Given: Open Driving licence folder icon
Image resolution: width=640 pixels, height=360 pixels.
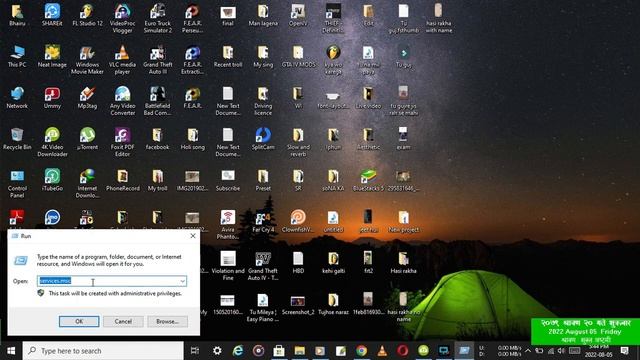Looking at the screenshot, I should pyautogui.click(x=263, y=101).
